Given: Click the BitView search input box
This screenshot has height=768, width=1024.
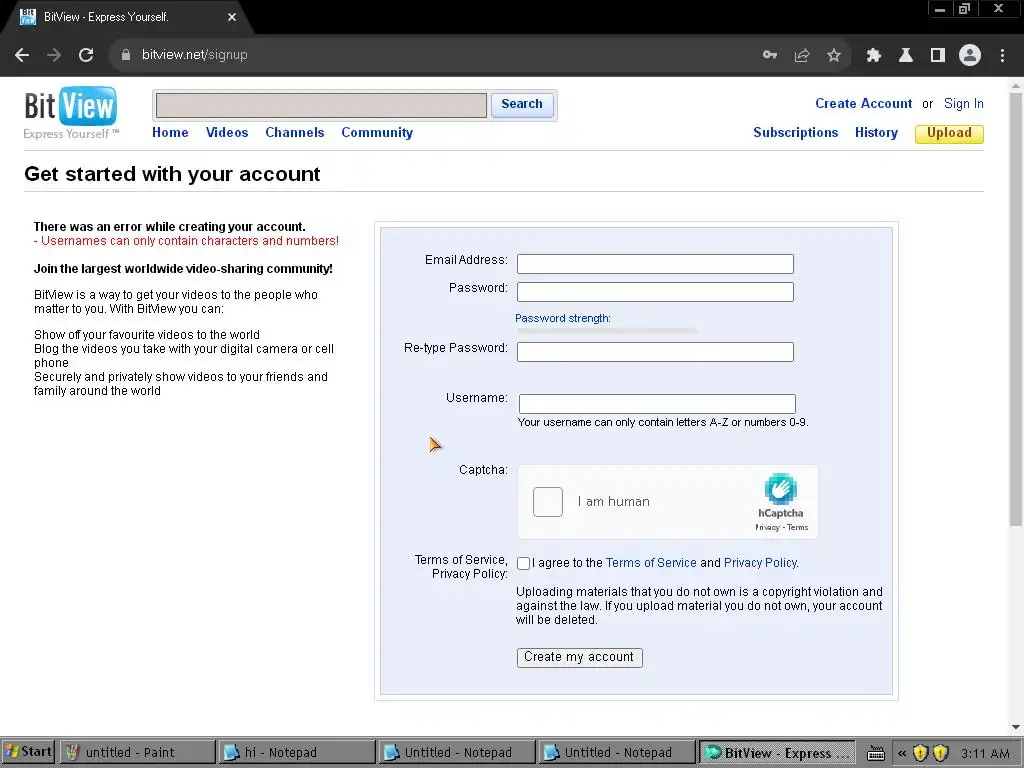Looking at the screenshot, I should 321,105.
